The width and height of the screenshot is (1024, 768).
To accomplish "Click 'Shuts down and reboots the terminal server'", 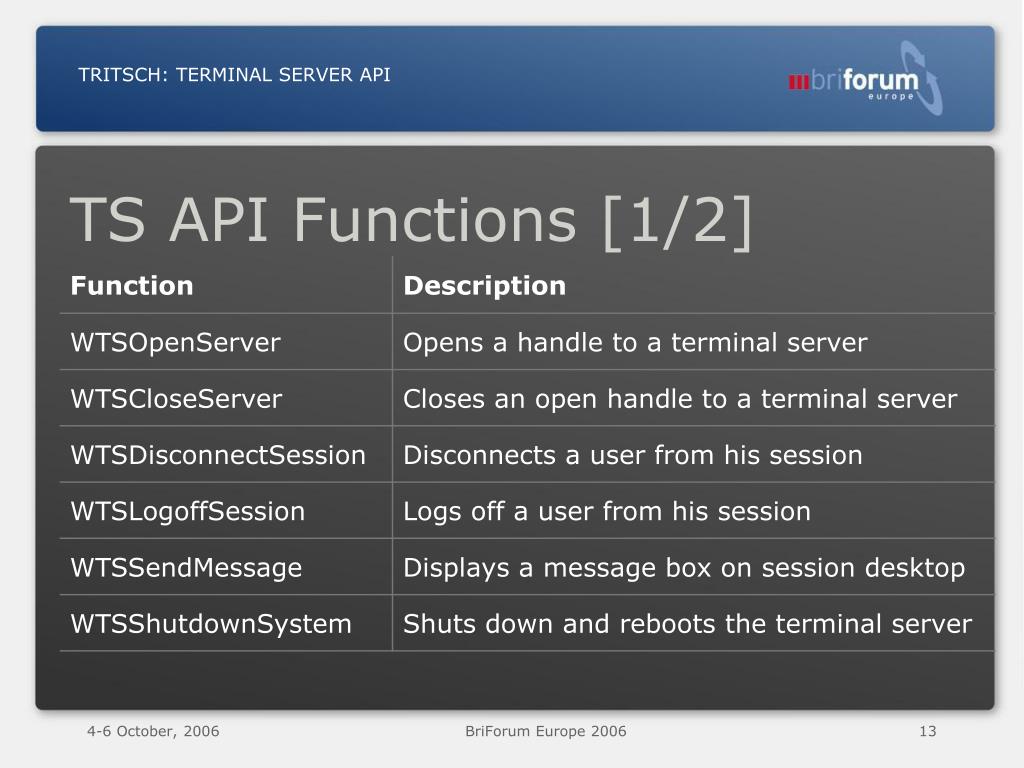I will [687, 624].
